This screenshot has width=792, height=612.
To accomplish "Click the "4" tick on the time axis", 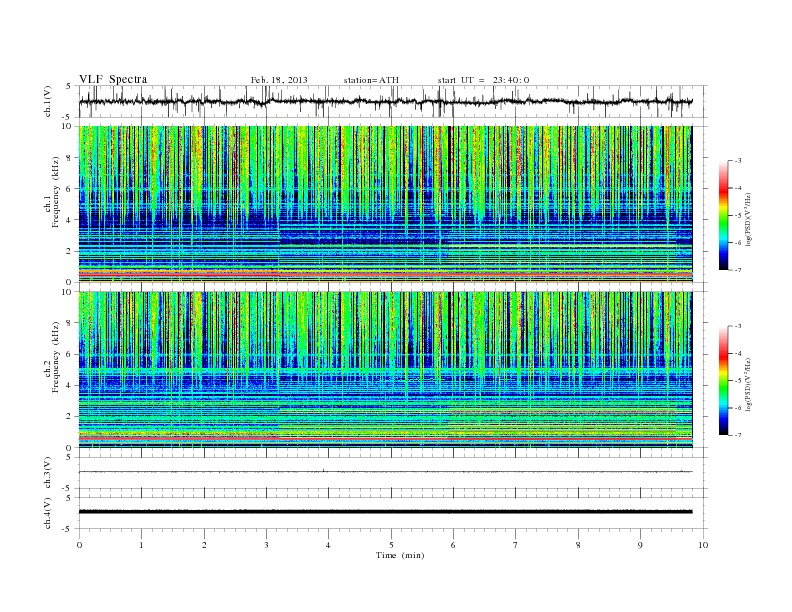I will tap(328, 545).
